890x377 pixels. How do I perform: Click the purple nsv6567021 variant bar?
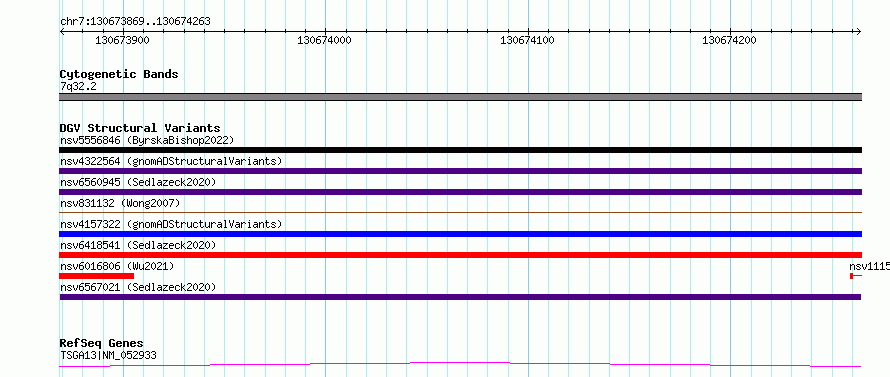pos(460,297)
